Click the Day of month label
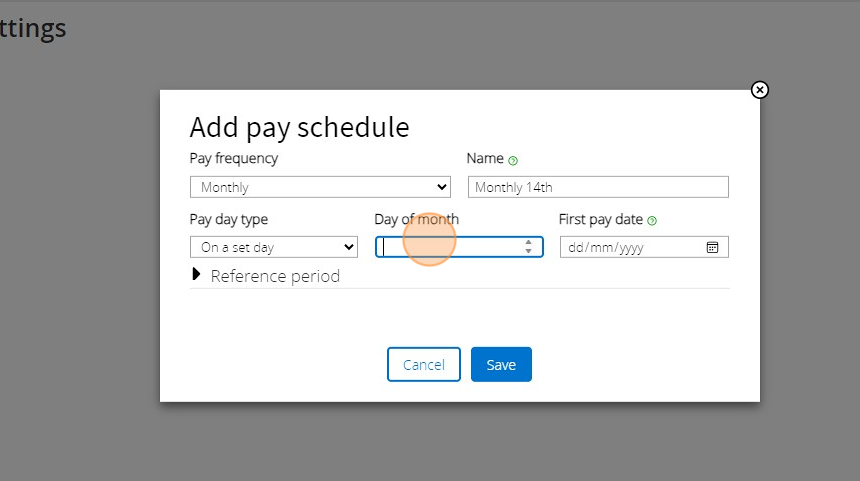Screen dimensions: 860x481 pos(416,219)
